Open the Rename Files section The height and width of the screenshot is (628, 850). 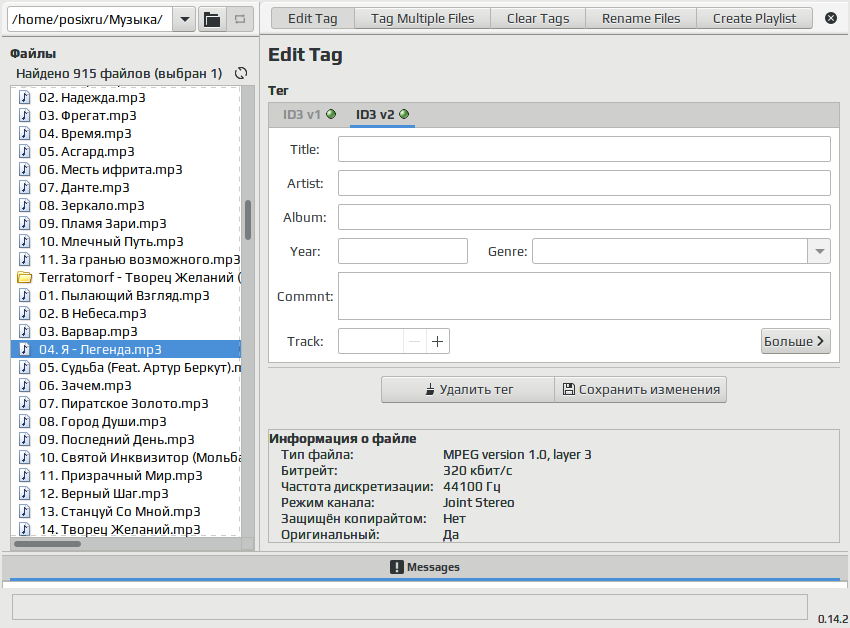point(641,18)
